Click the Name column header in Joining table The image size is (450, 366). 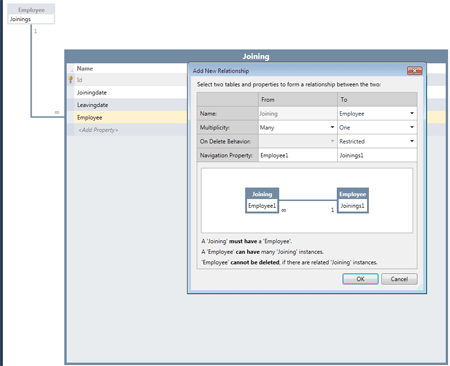(x=85, y=68)
